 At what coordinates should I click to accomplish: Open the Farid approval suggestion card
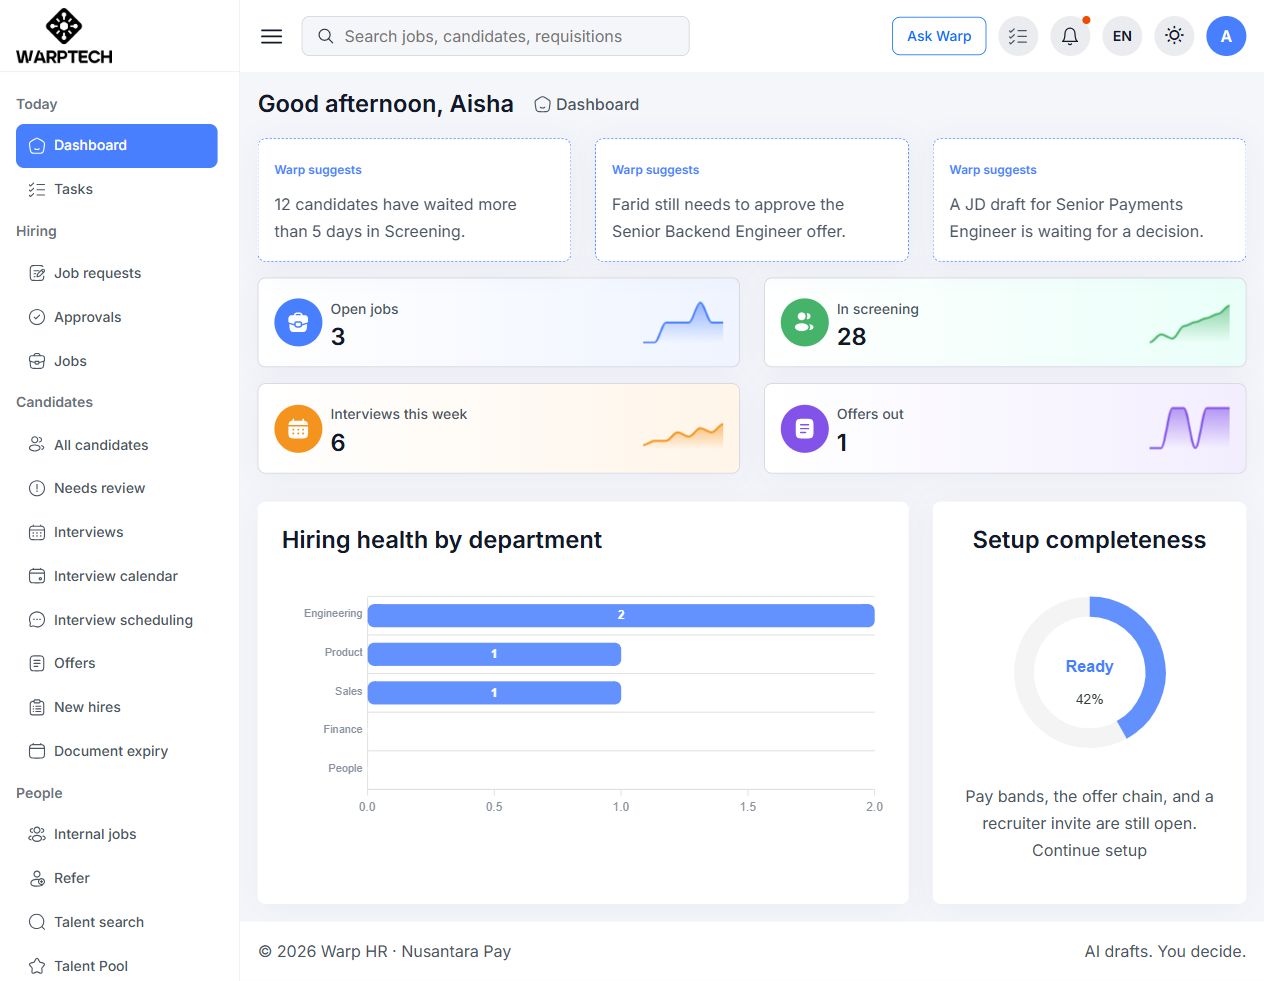752,200
